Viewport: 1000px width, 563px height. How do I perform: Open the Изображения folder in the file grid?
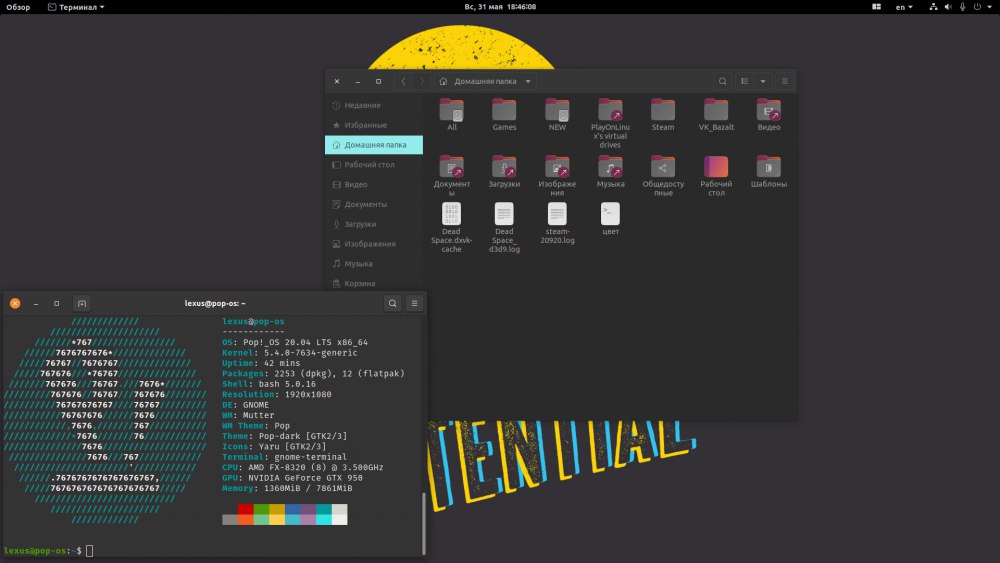tap(557, 176)
